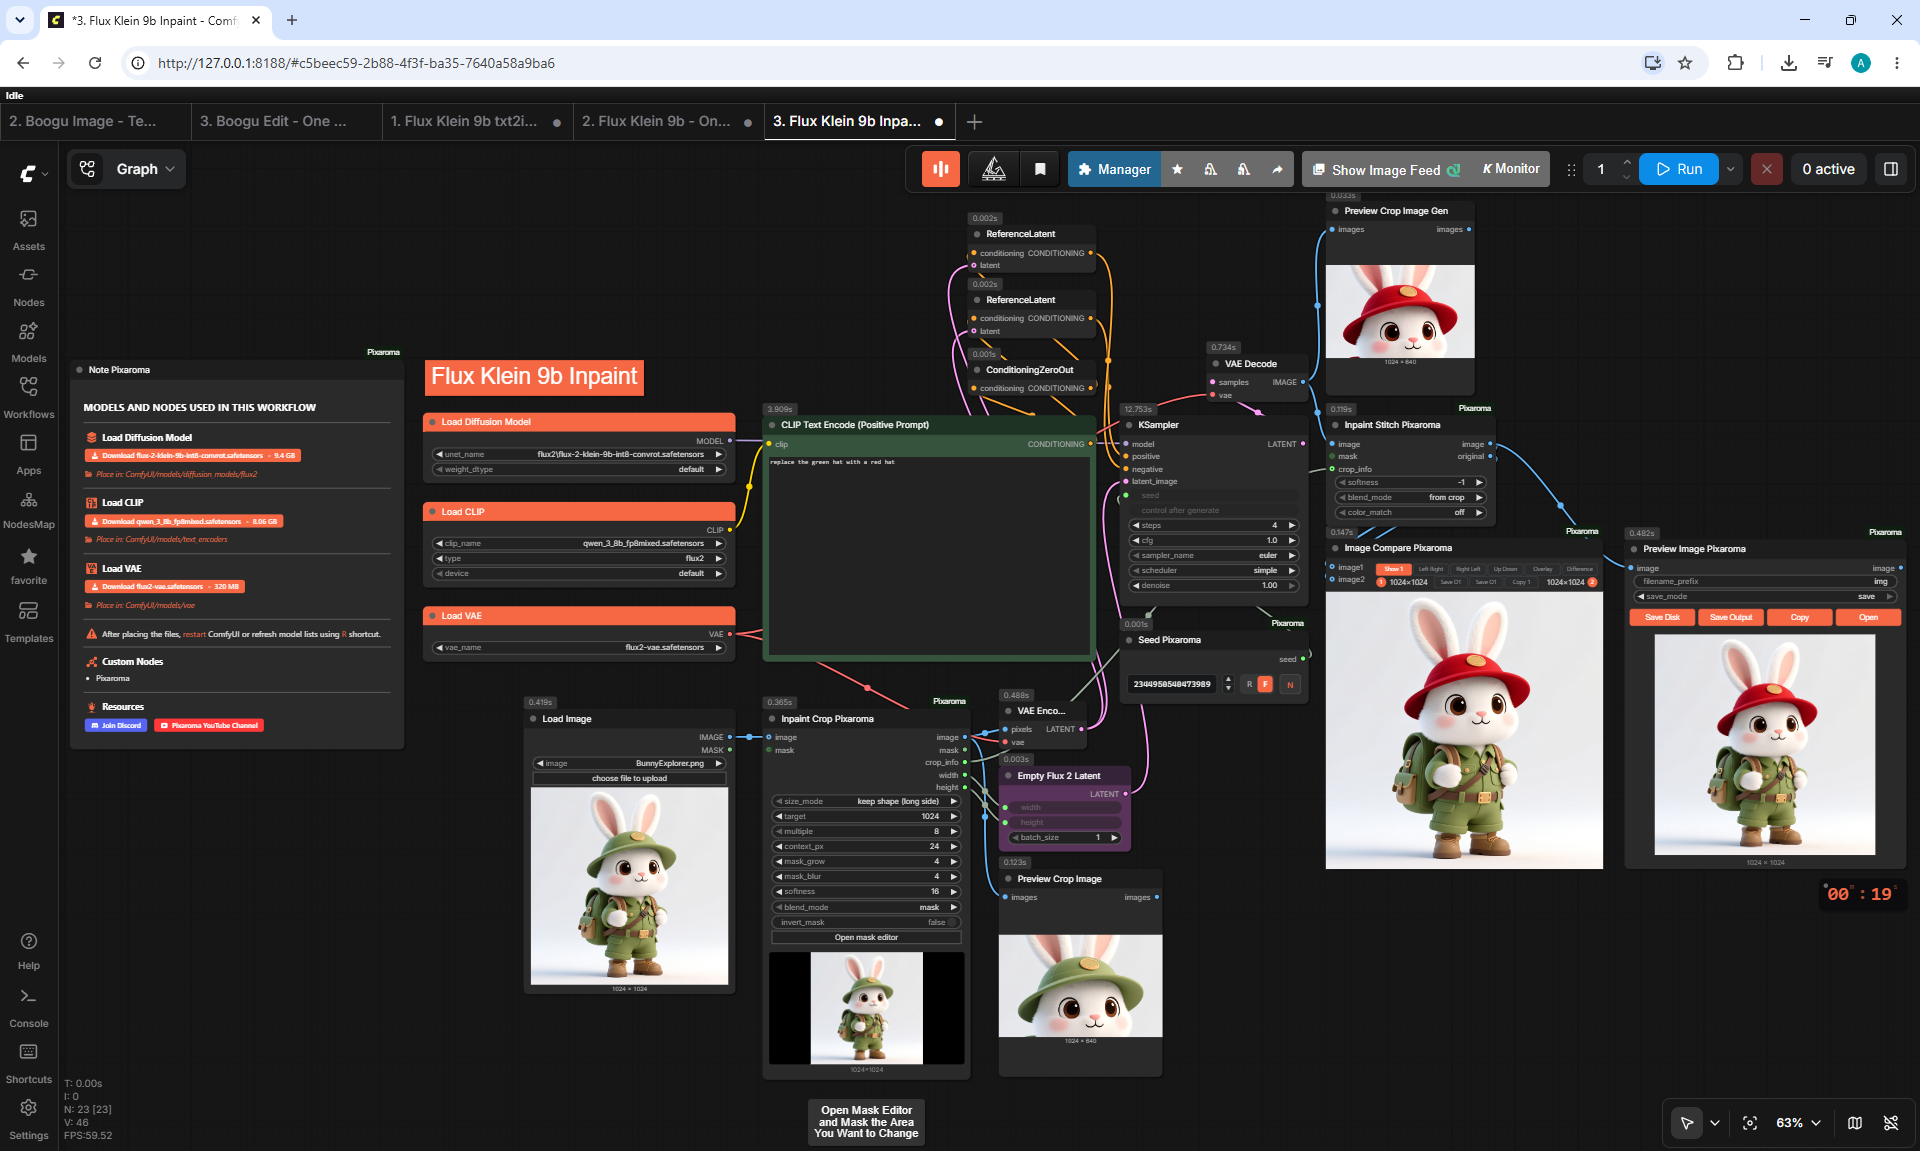Screen dimensions: 1920x1151
Task: Click the share arrow icon beside Manager
Action: click(1277, 169)
